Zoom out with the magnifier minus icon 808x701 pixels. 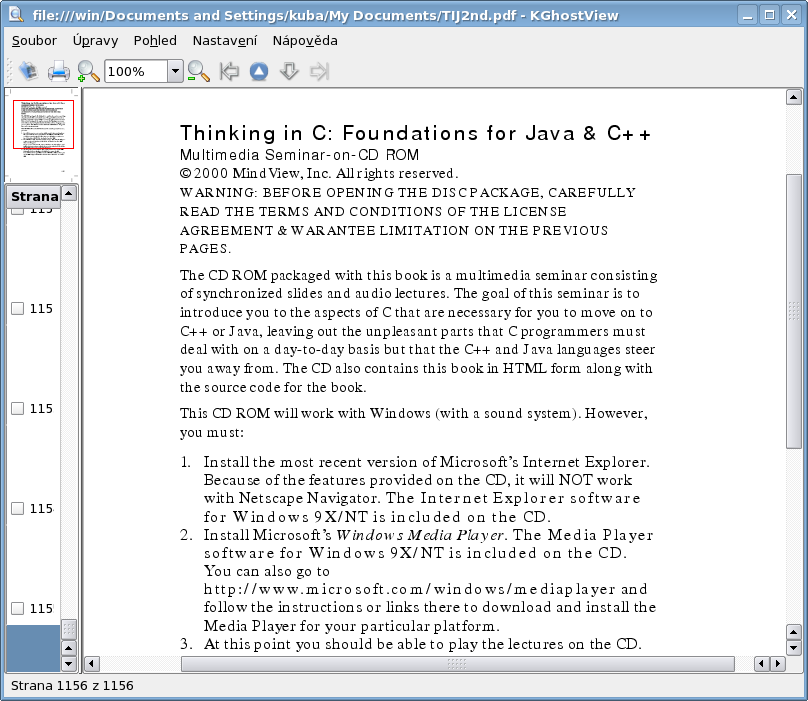(198, 71)
